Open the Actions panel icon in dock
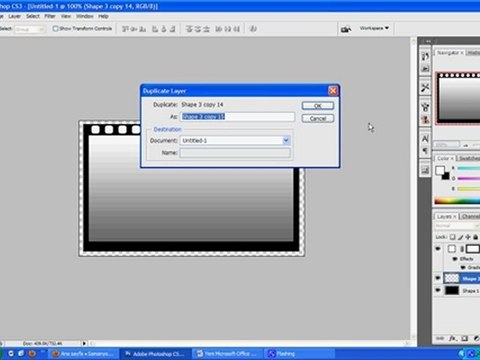480x360 pixels. point(425,69)
